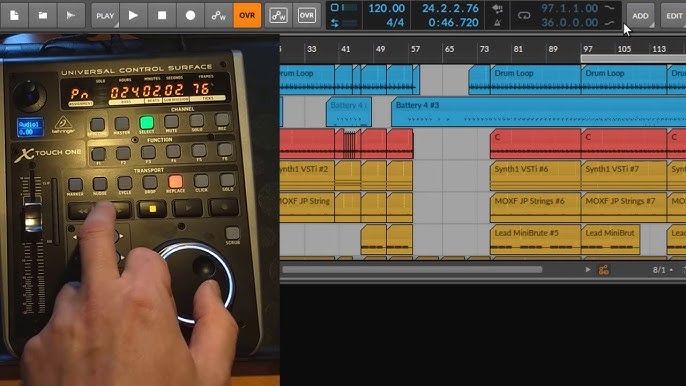Toggle the groove icon above the metronome
This screenshot has width=686, height=386.
coord(497,8)
